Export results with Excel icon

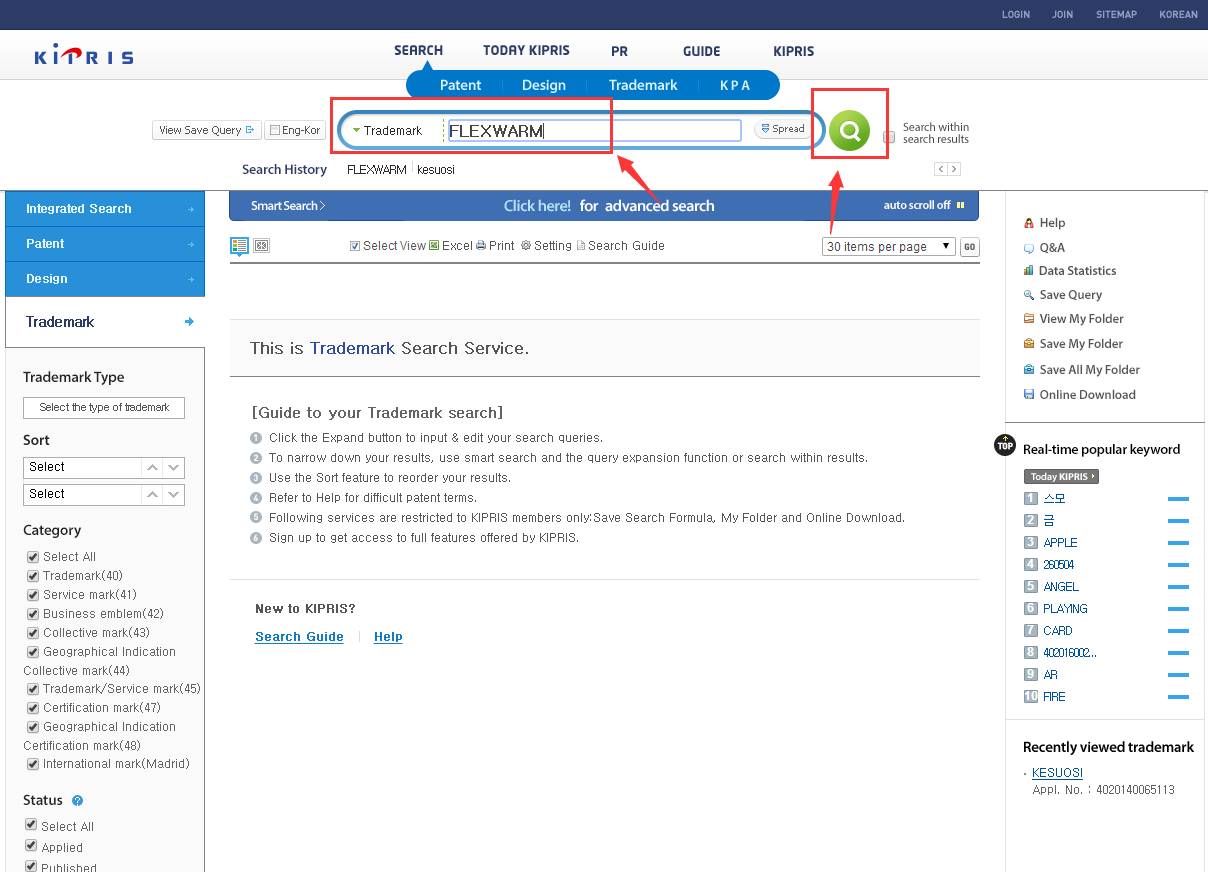point(434,246)
